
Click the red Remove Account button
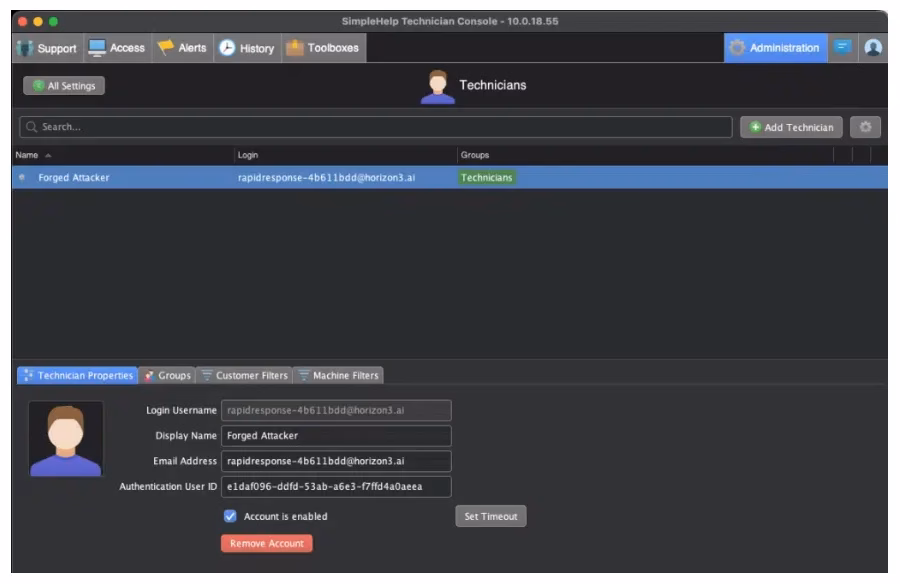(x=267, y=543)
